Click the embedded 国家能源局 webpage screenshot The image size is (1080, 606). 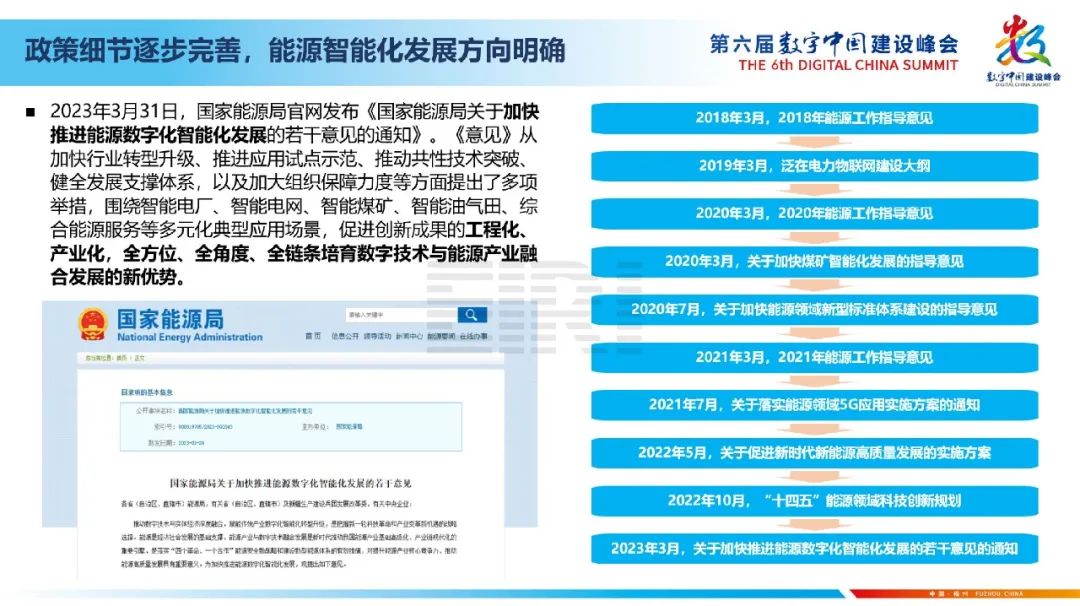tap(290, 441)
